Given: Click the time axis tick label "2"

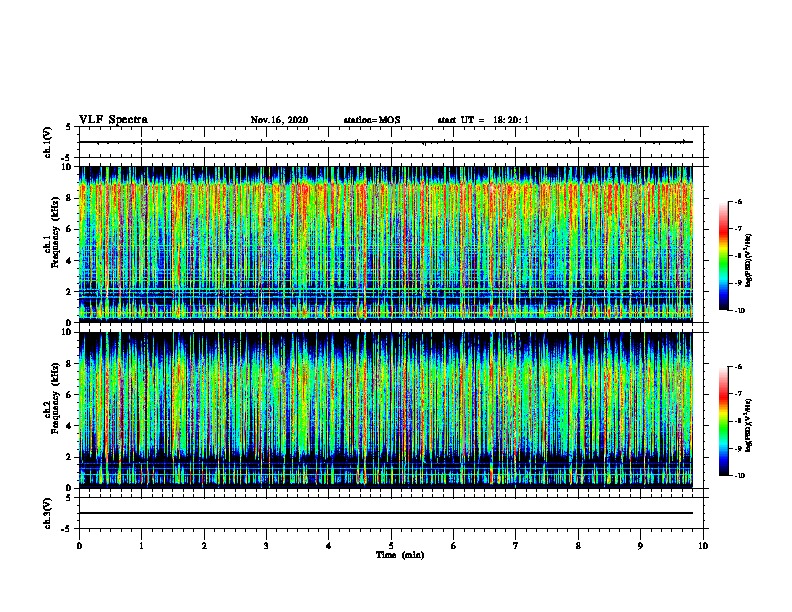Looking at the screenshot, I should pos(204,546).
